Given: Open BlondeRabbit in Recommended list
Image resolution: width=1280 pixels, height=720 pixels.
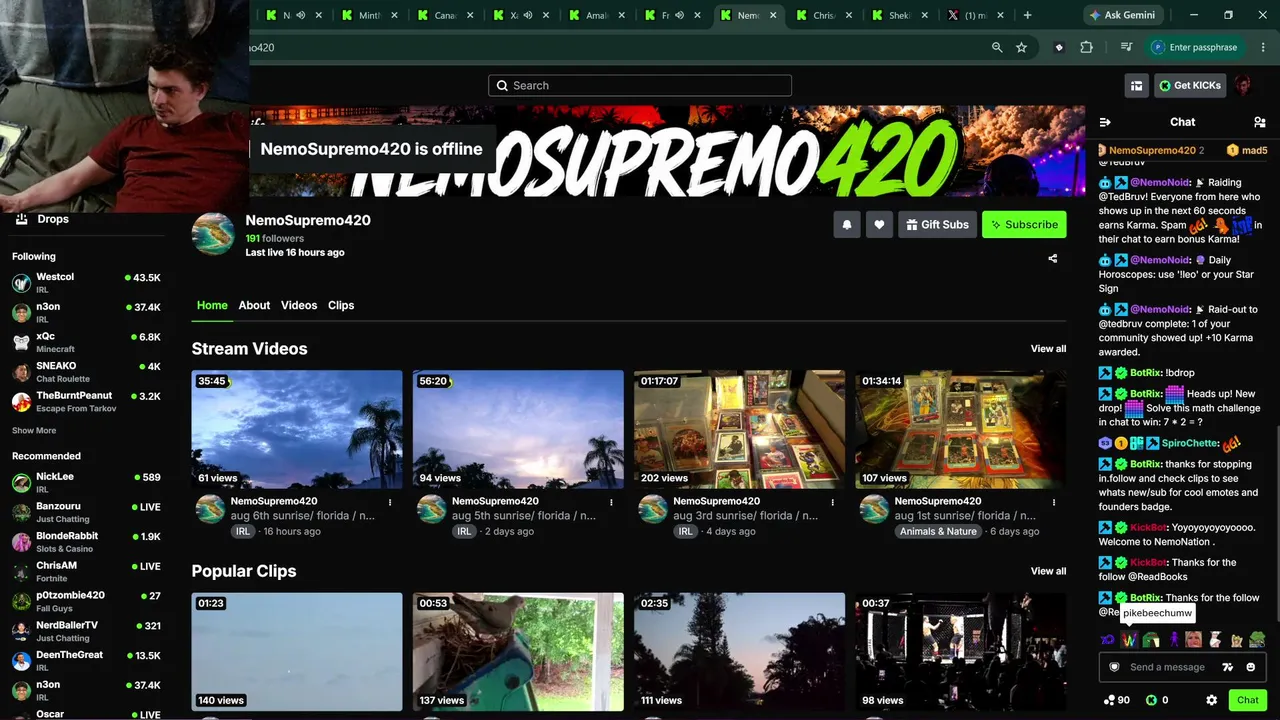Looking at the screenshot, I should tap(86, 542).
